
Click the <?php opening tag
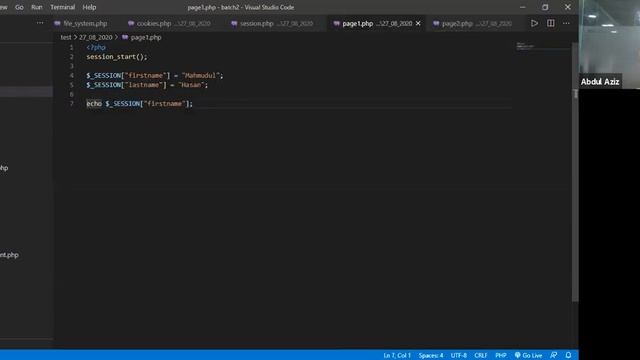(96, 47)
